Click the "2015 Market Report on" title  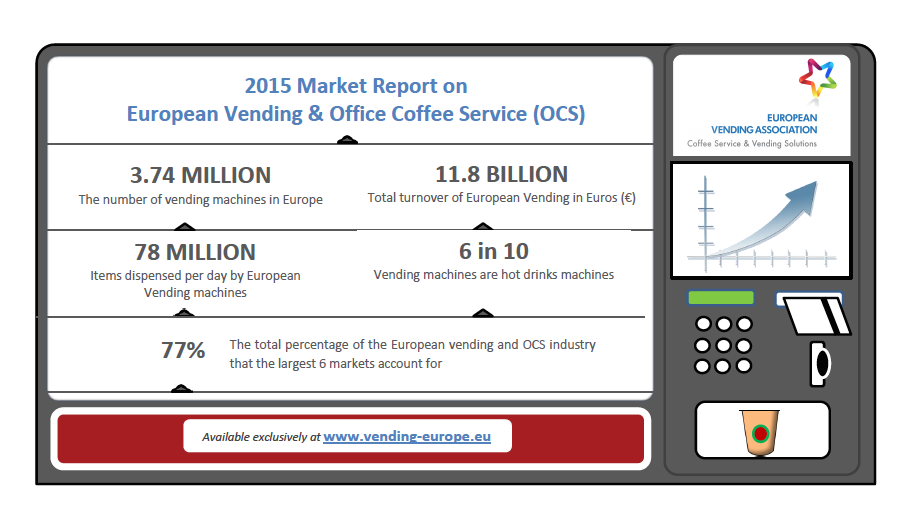click(355, 86)
